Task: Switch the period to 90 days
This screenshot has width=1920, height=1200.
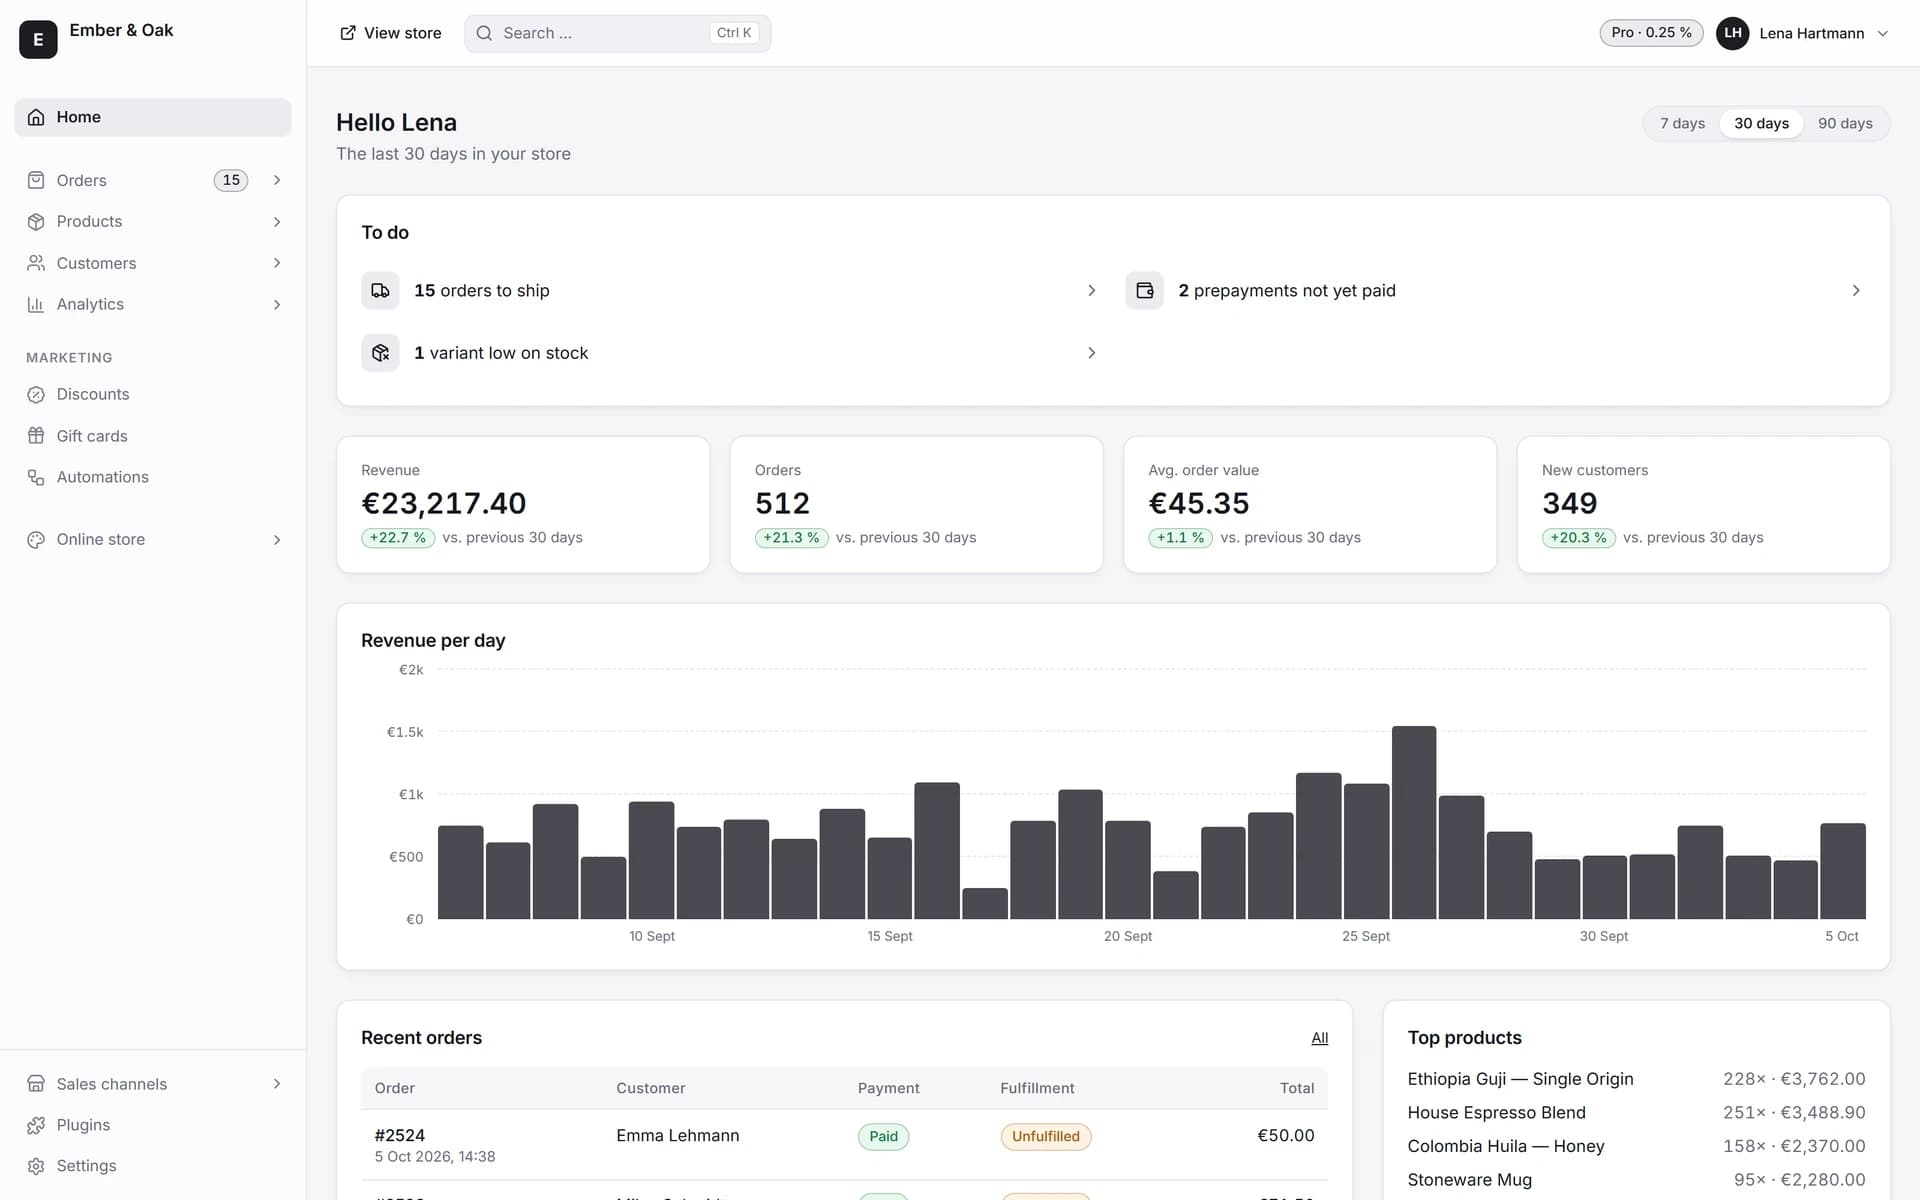Action: point(1845,123)
